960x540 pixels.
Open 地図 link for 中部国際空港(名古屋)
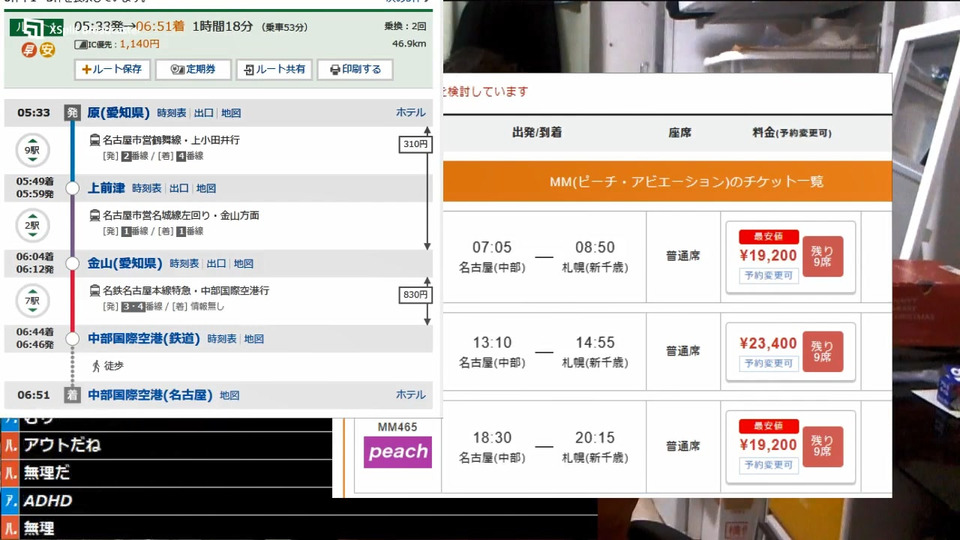(x=230, y=395)
